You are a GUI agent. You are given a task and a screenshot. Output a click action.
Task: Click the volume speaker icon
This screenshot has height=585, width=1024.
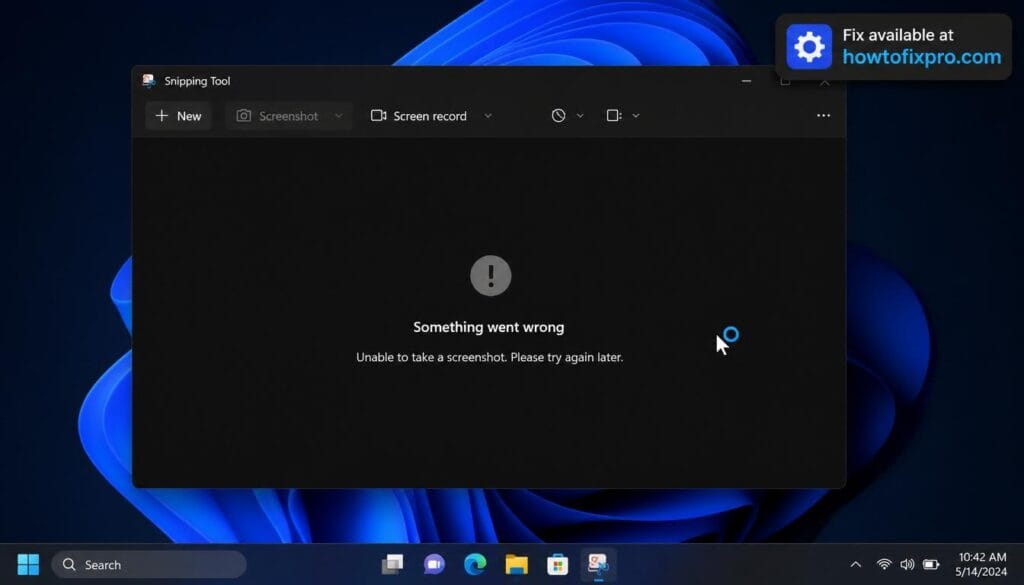coord(907,564)
